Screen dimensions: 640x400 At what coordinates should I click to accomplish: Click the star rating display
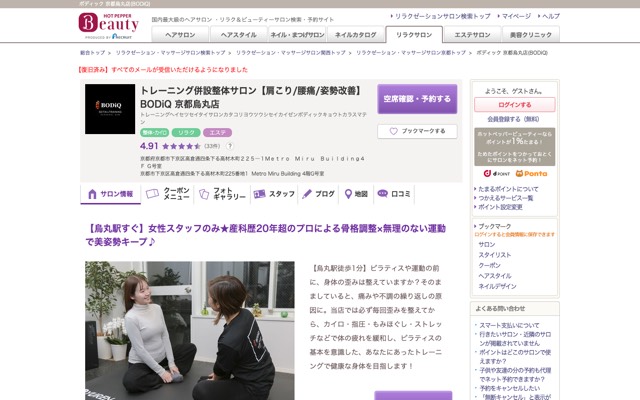point(181,146)
